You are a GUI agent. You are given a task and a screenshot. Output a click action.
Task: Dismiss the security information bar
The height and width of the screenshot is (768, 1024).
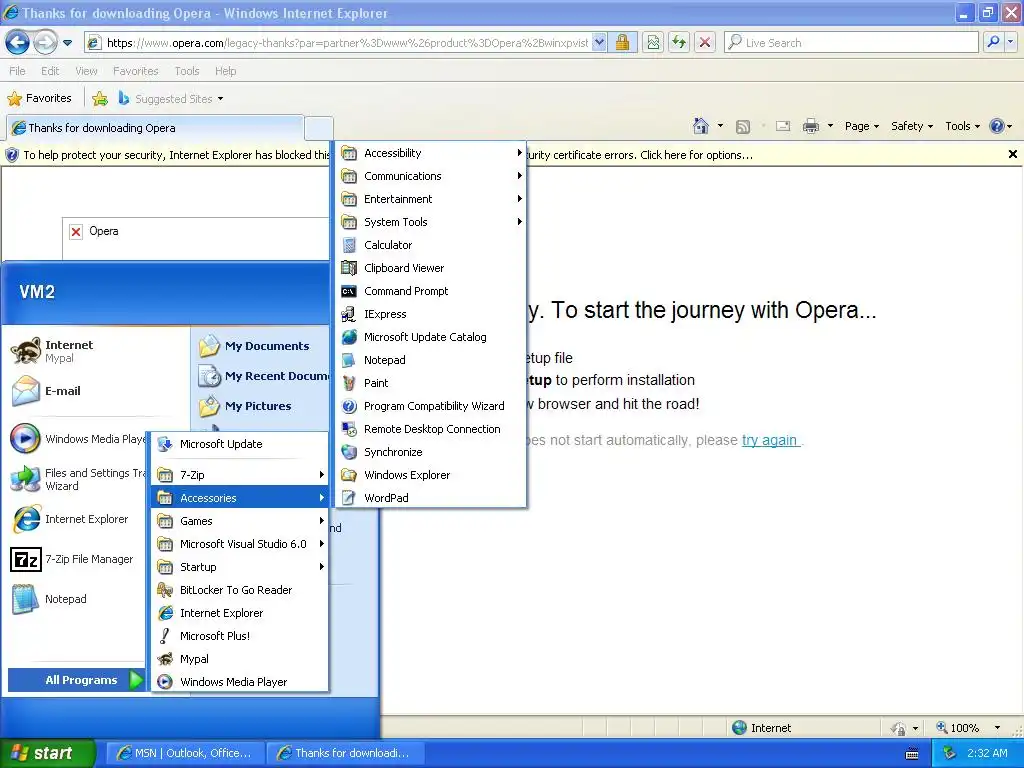click(x=1012, y=155)
